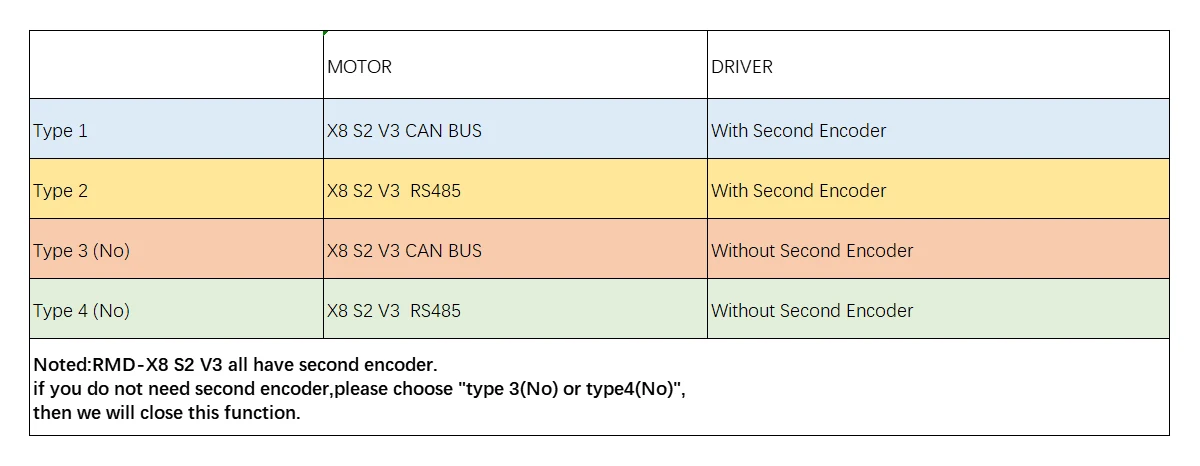Click the "then we will close this function" line

[167, 412]
